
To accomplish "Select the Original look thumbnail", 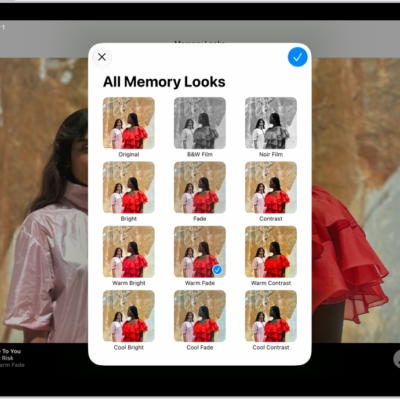I will click(129, 123).
